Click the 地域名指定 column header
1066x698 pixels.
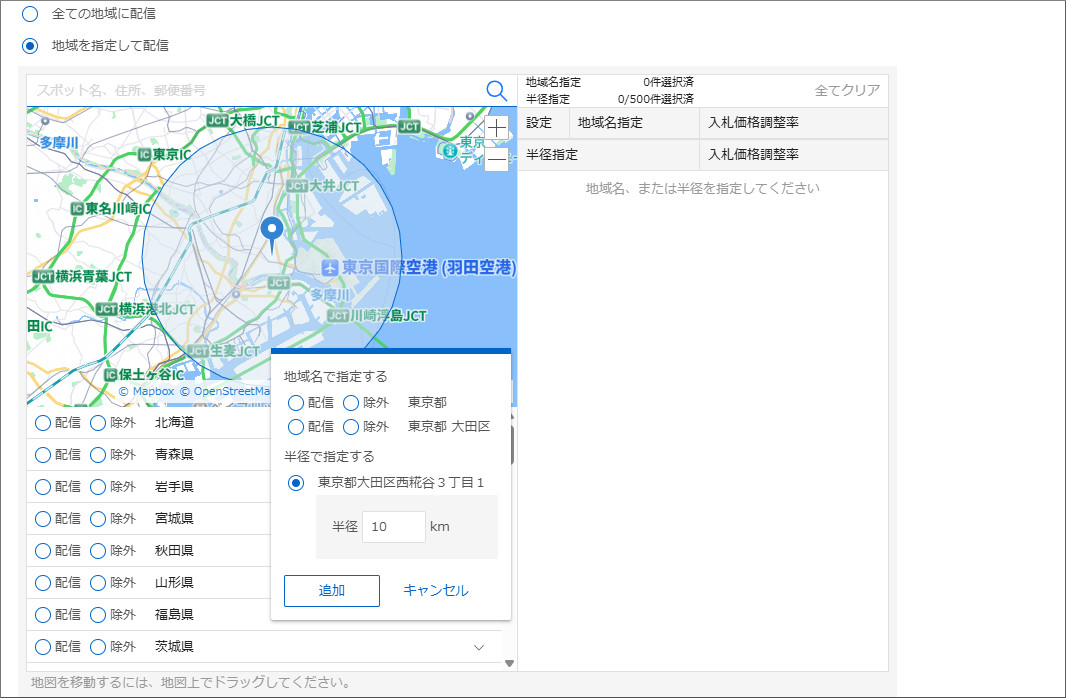610,123
